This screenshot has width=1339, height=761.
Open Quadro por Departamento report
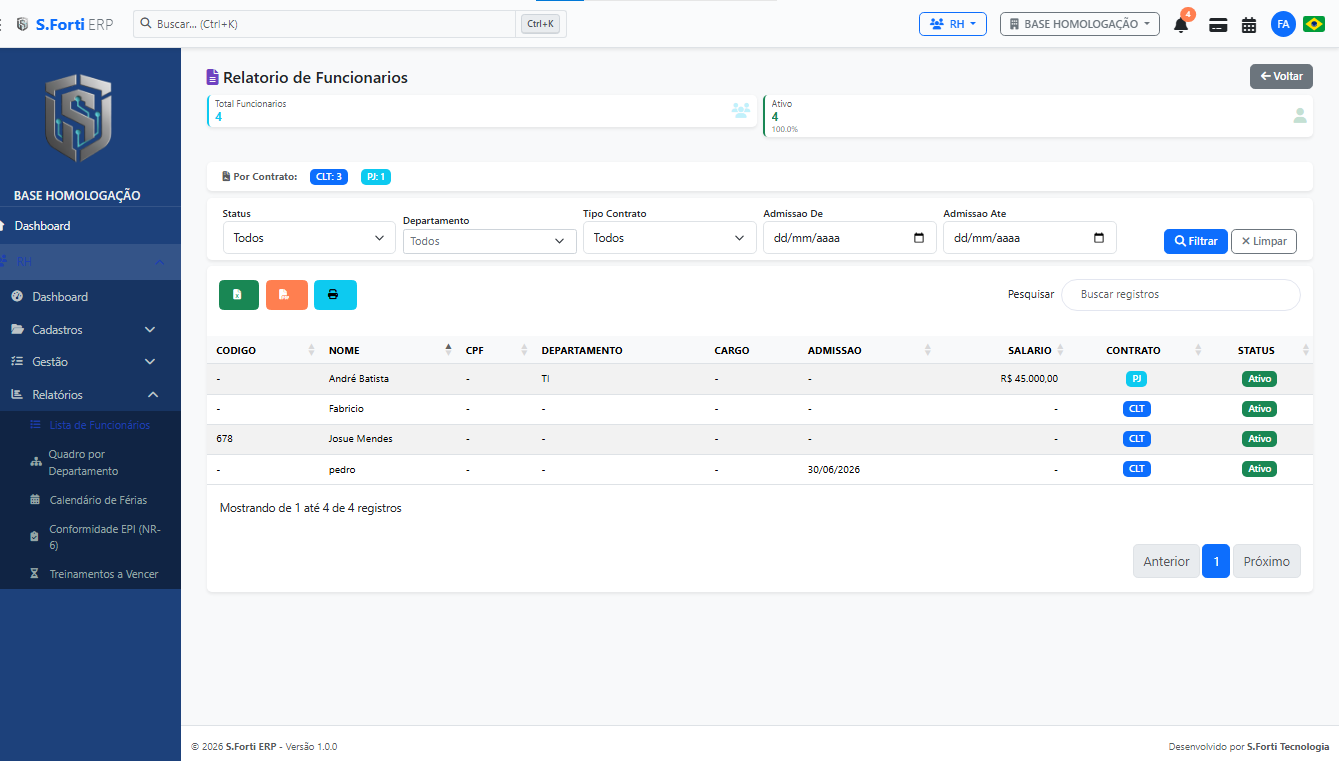pyautogui.click(x=90, y=462)
